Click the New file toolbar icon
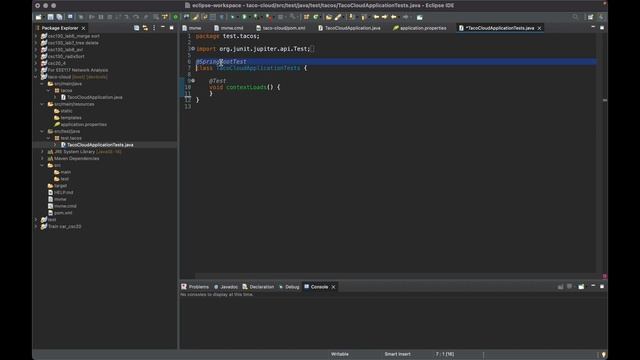 point(39,17)
